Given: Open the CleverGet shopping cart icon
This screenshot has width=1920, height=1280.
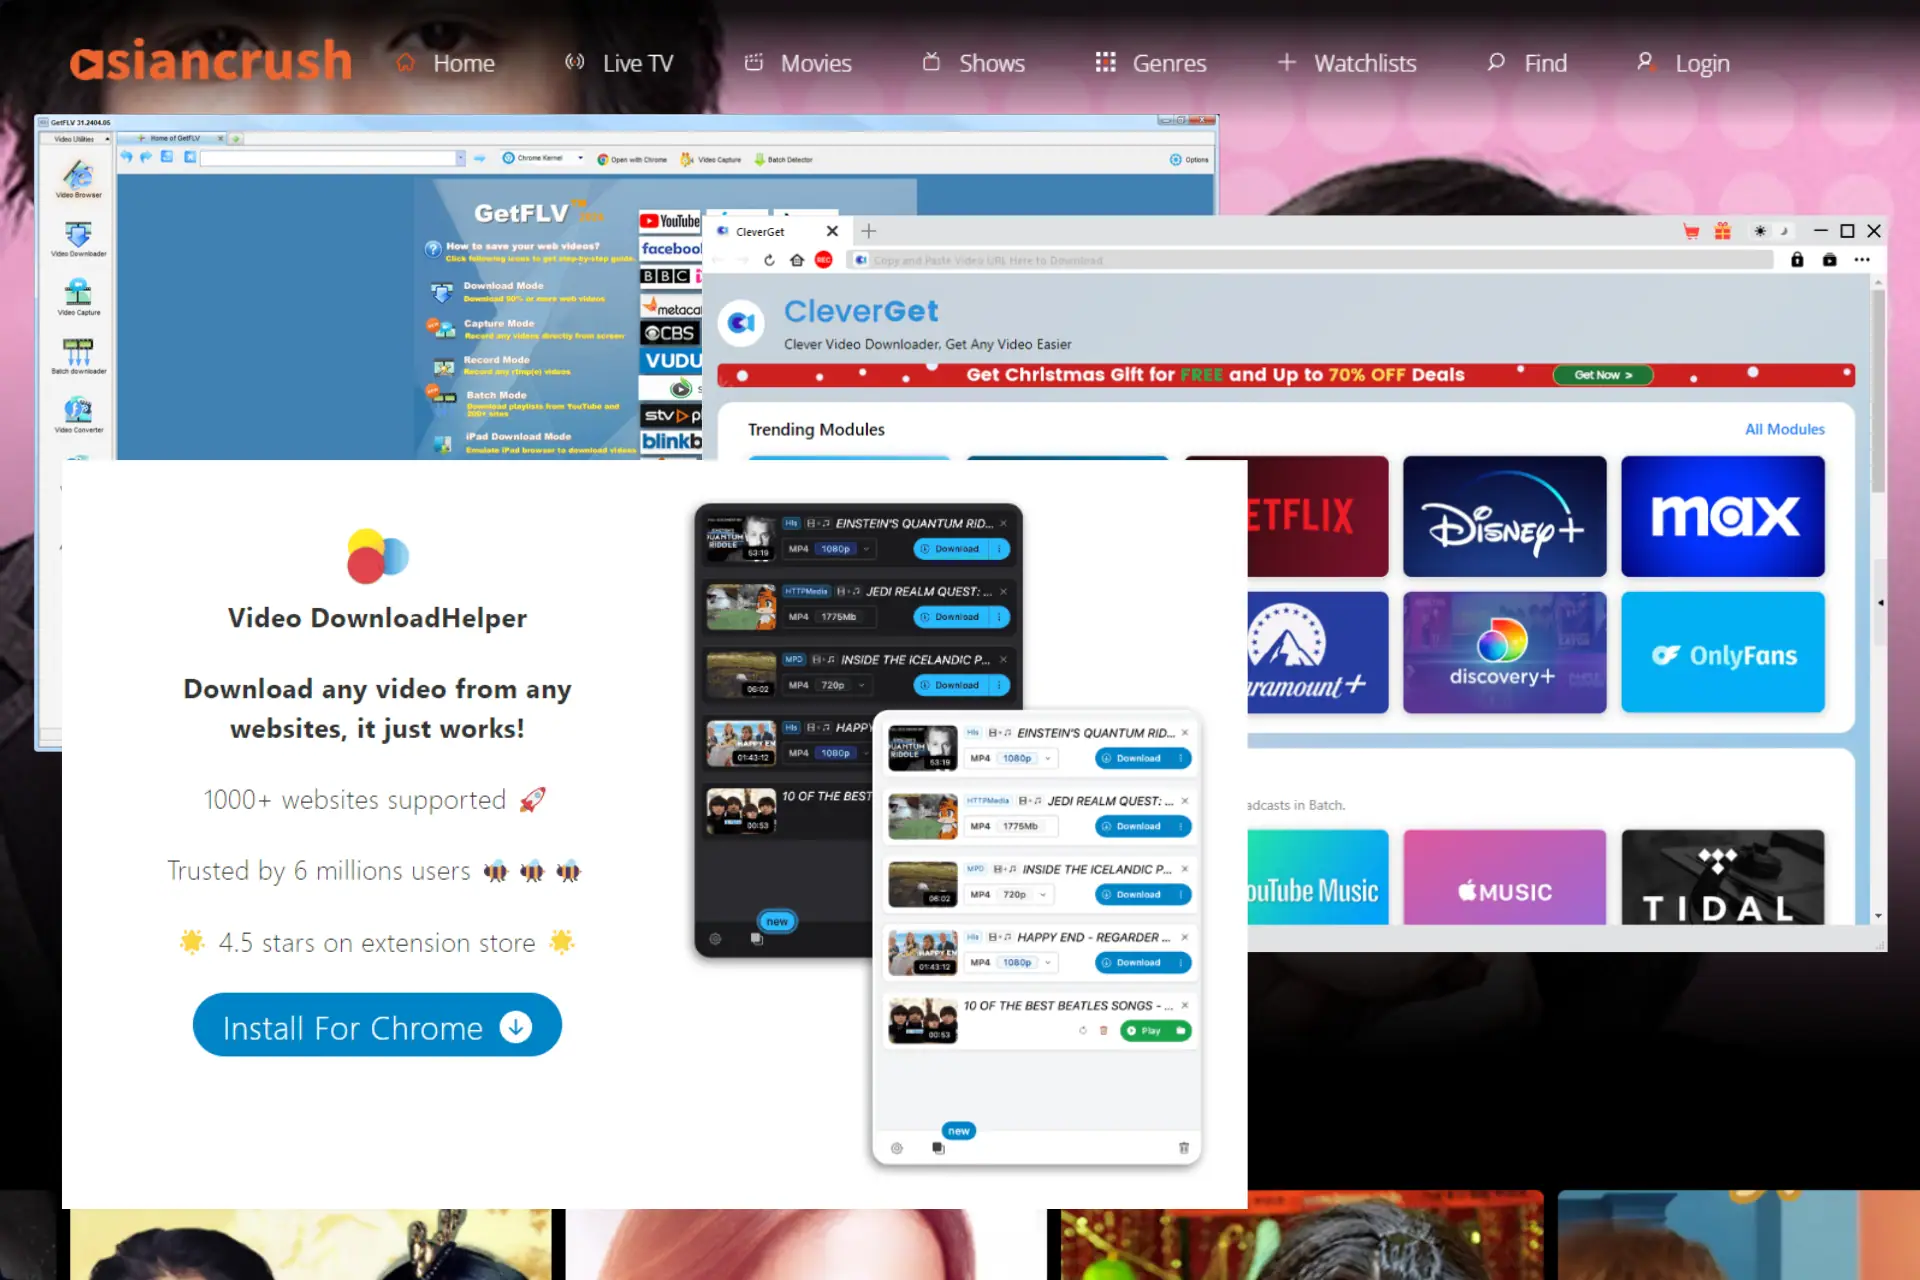Looking at the screenshot, I should (x=1691, y=231).
